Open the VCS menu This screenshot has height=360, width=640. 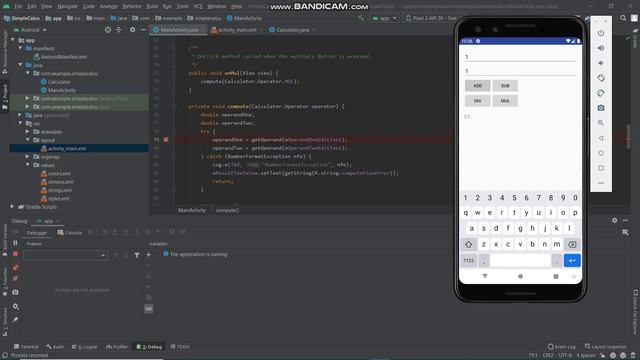coord(198,7)
